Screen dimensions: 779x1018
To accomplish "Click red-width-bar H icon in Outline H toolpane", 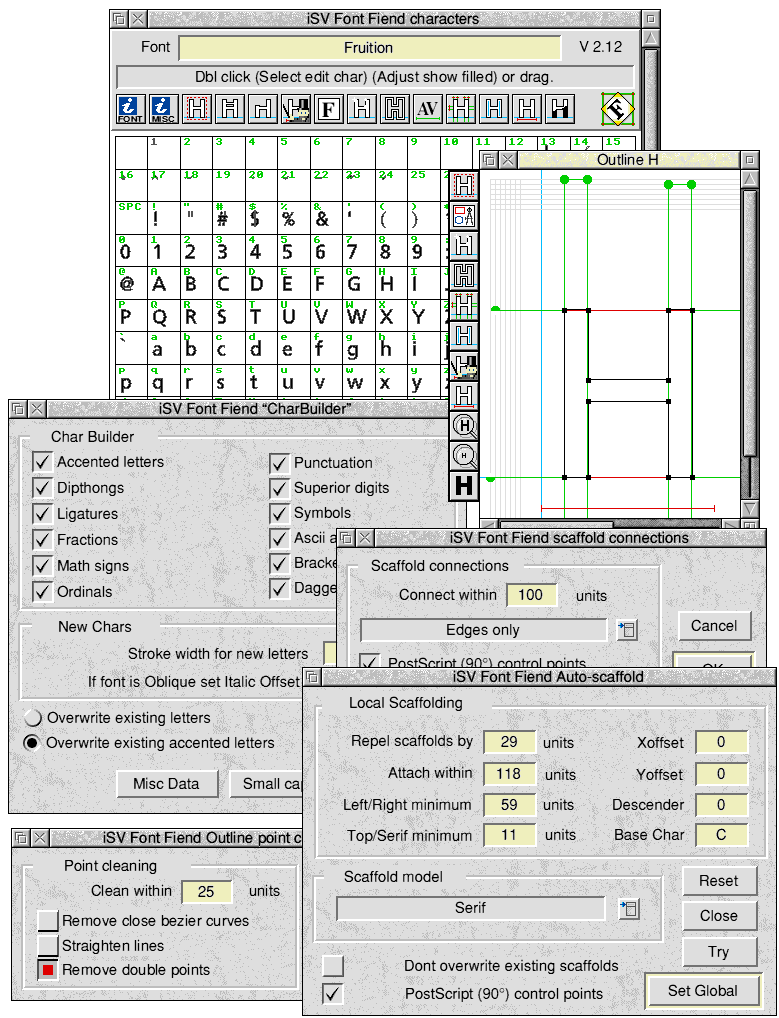I will [464, 395].
